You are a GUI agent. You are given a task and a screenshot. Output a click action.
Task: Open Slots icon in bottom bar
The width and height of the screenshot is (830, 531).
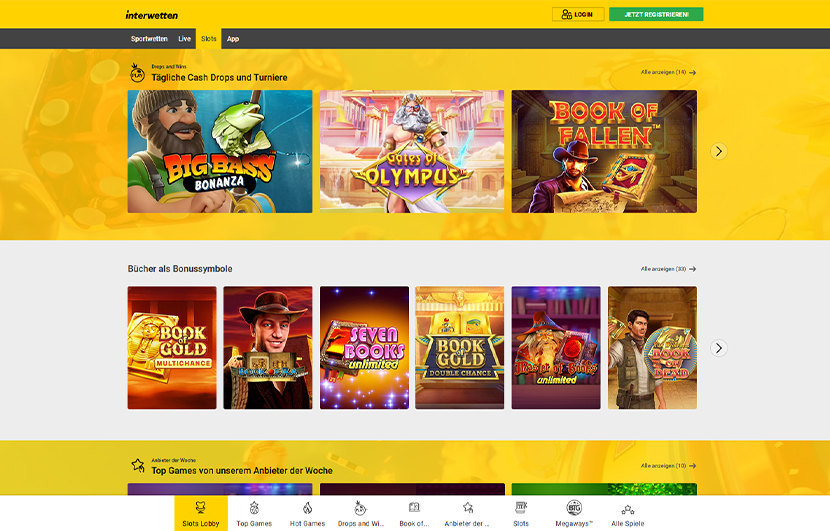coord(521,508)
